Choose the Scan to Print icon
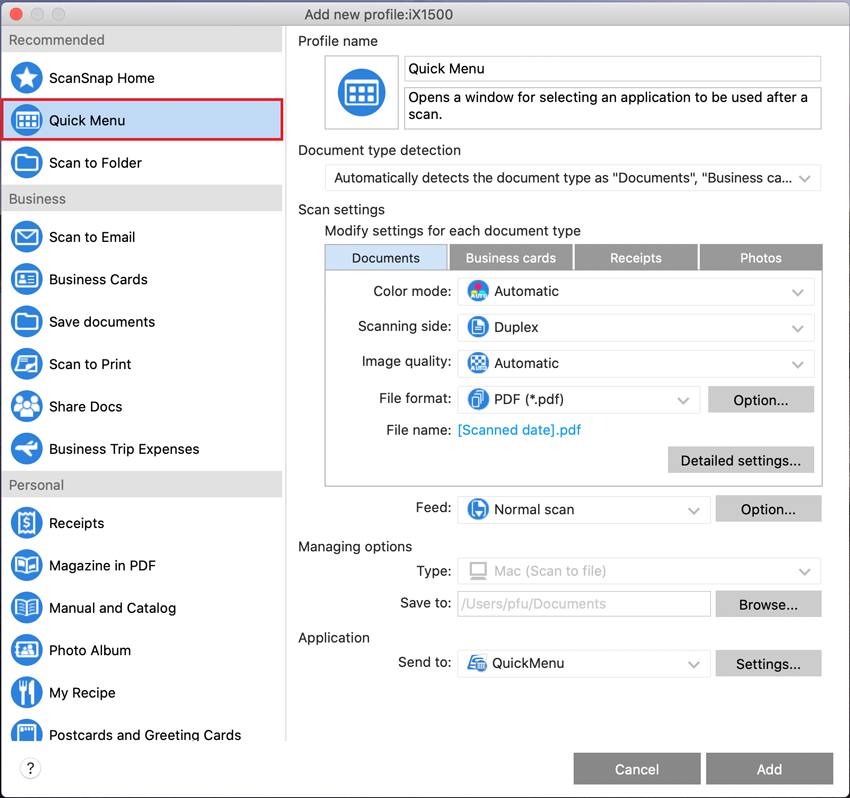Viewport: 850px width, 798px height. (27, 364)
